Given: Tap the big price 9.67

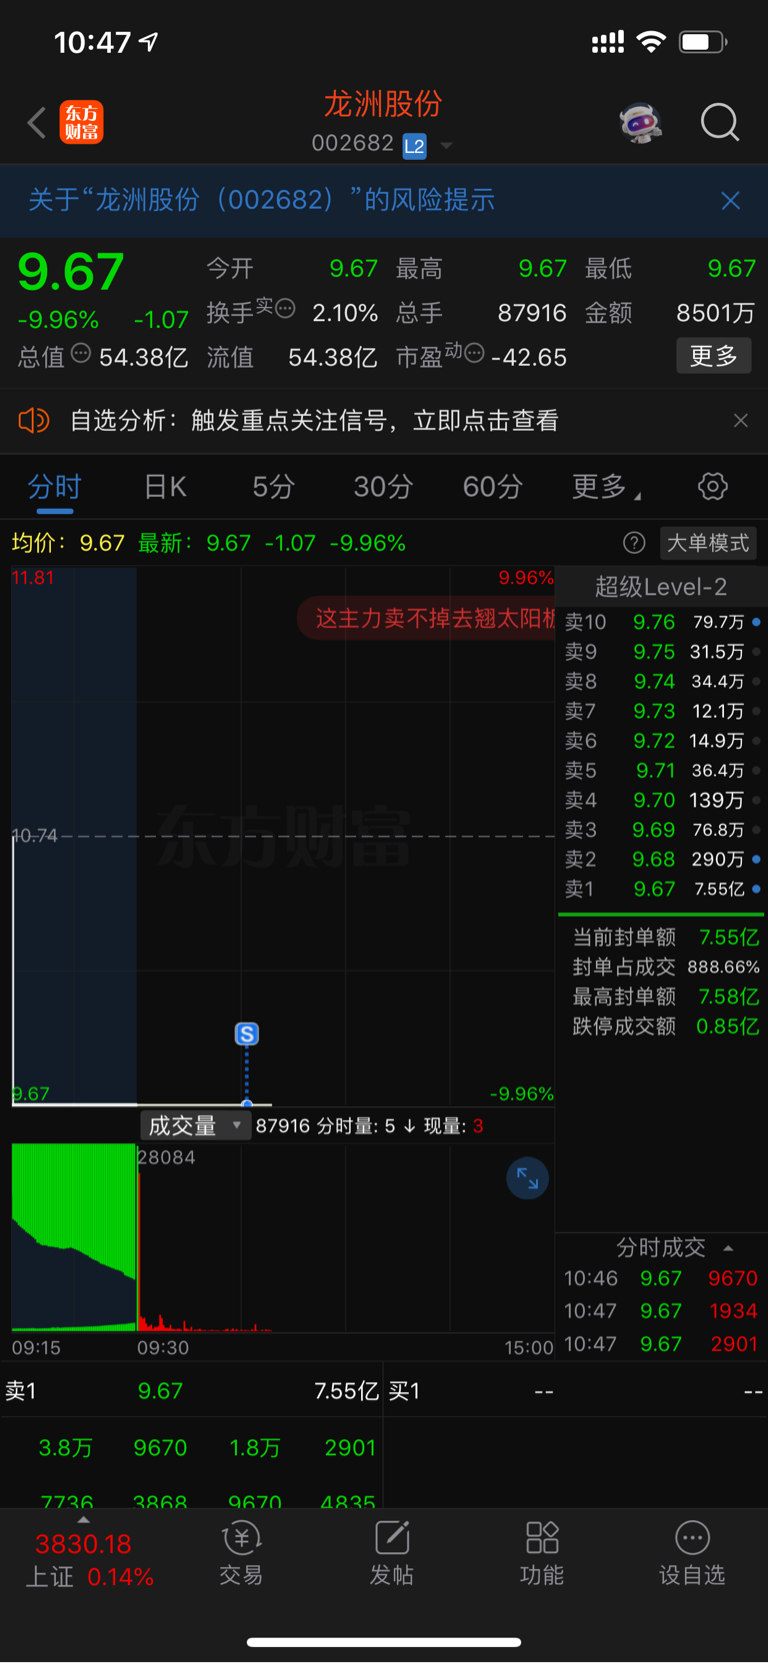Looking at the screenshot, I should pyautogui.click(x=71, y=272).
